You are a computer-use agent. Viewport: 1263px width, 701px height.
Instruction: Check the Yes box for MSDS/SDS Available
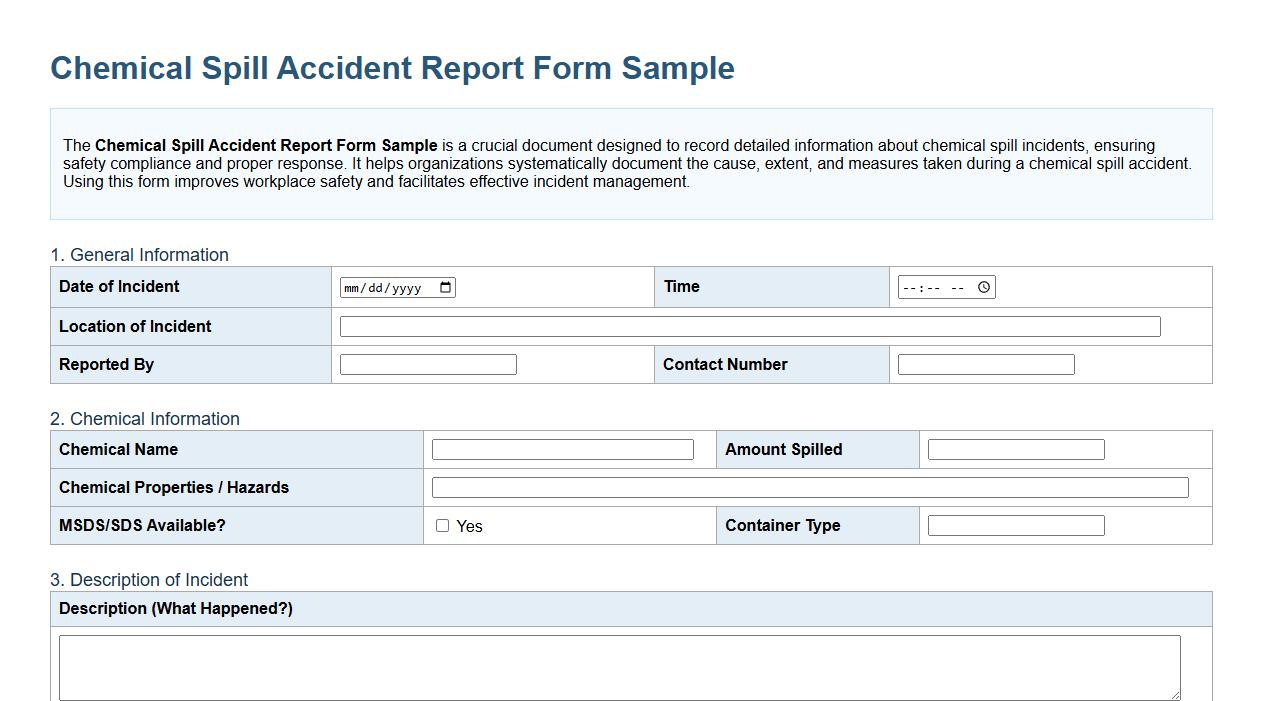(x=442, y=525)
